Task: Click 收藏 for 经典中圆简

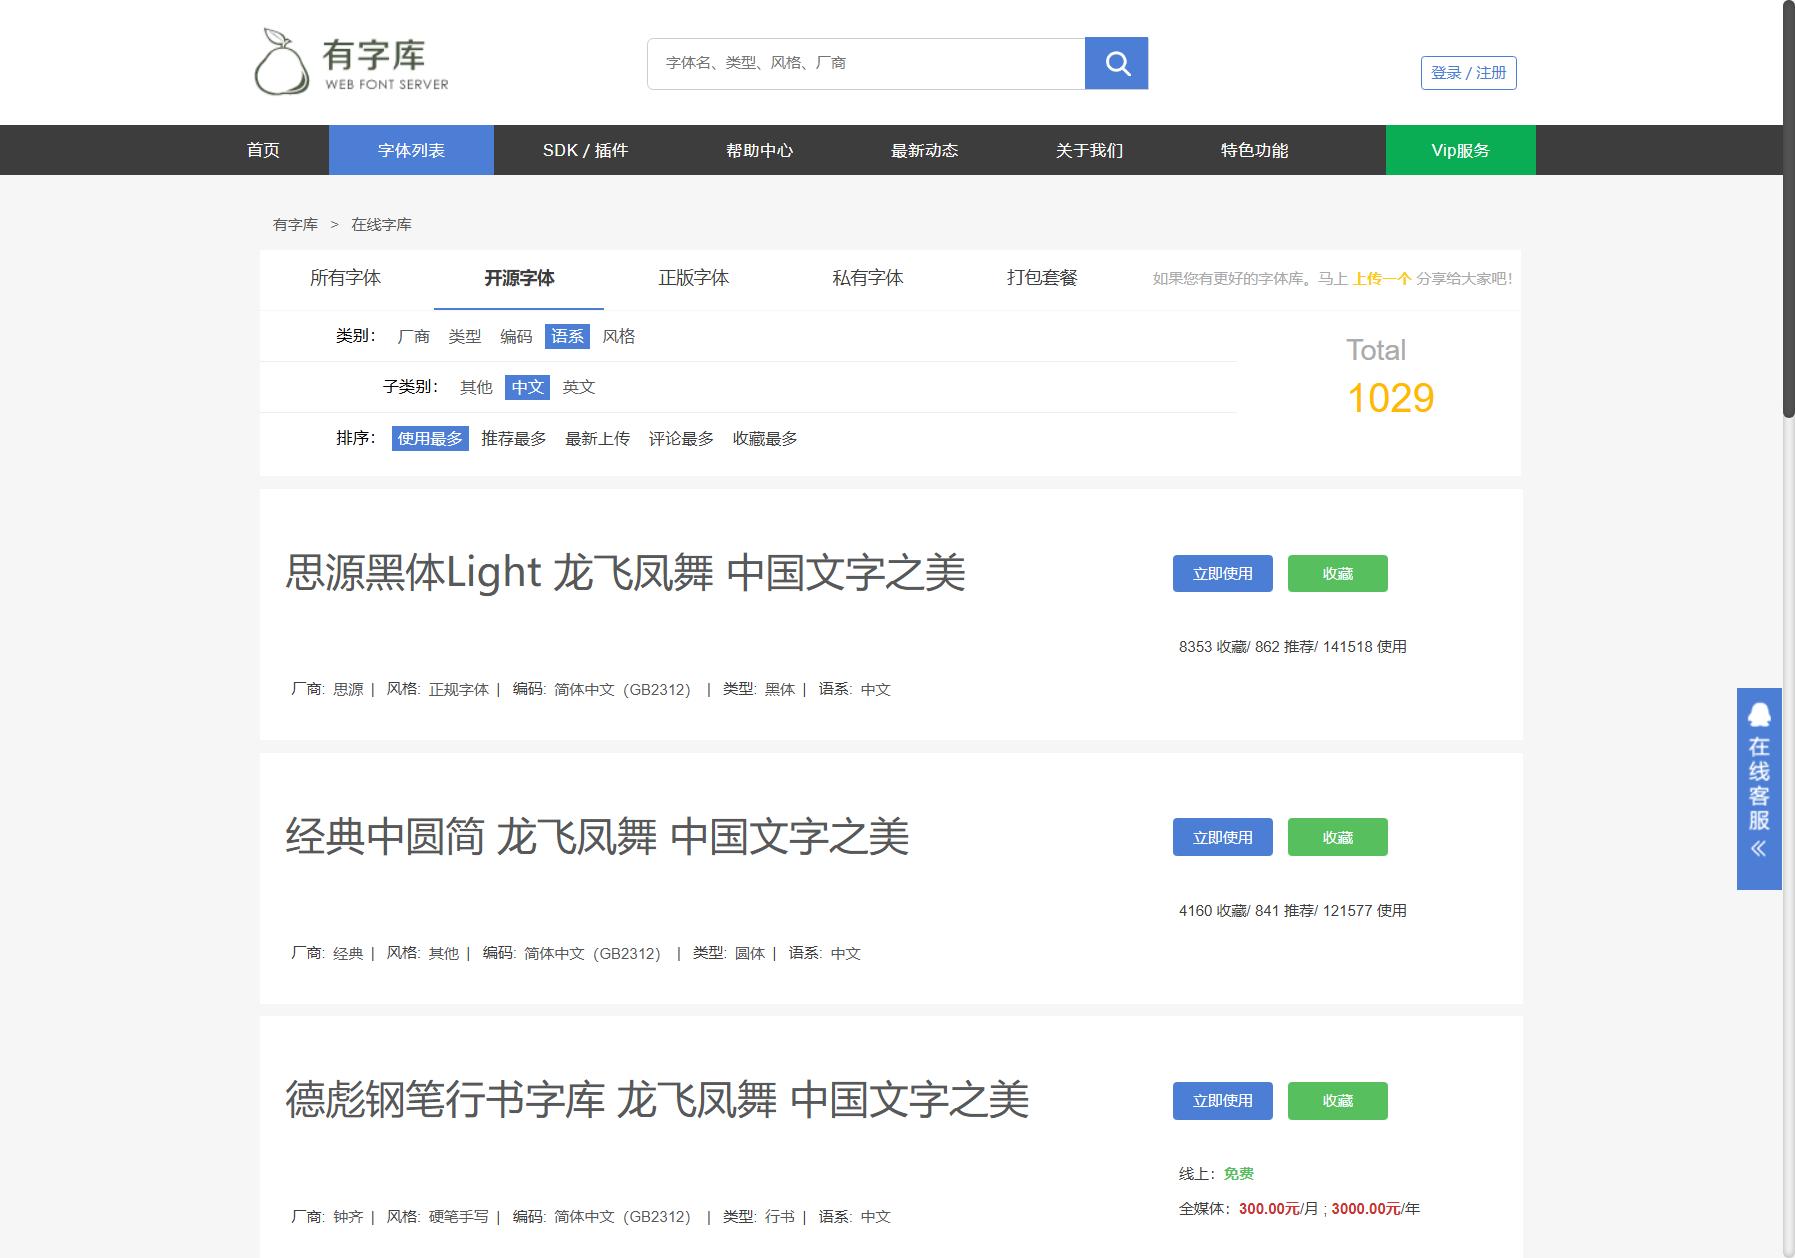Action: point(1337,837)
